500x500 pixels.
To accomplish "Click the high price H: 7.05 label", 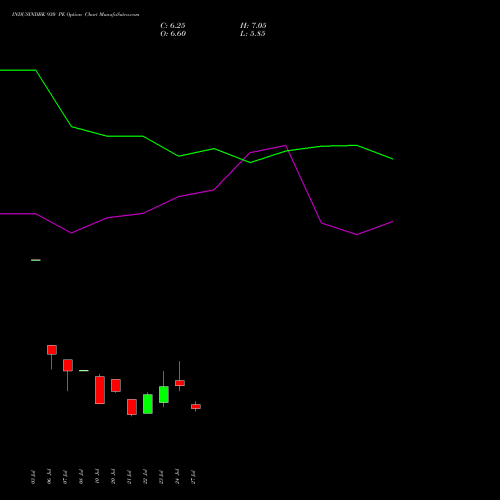I will click(x=253, y=26).
